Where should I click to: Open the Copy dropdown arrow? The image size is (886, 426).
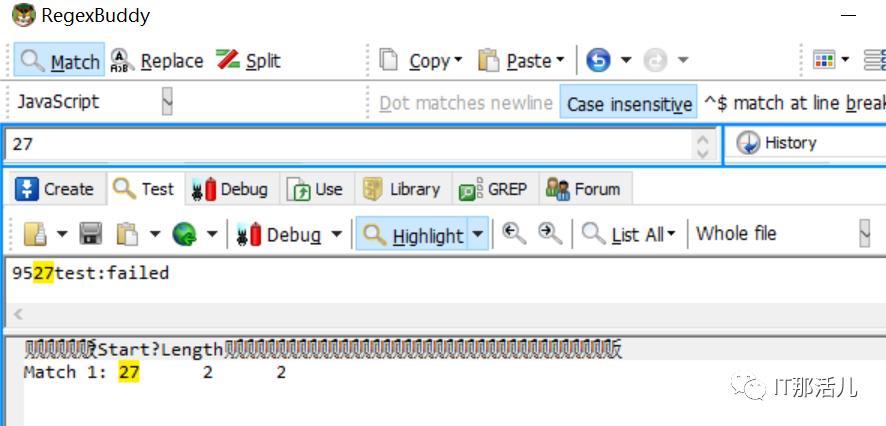point(458,59)
